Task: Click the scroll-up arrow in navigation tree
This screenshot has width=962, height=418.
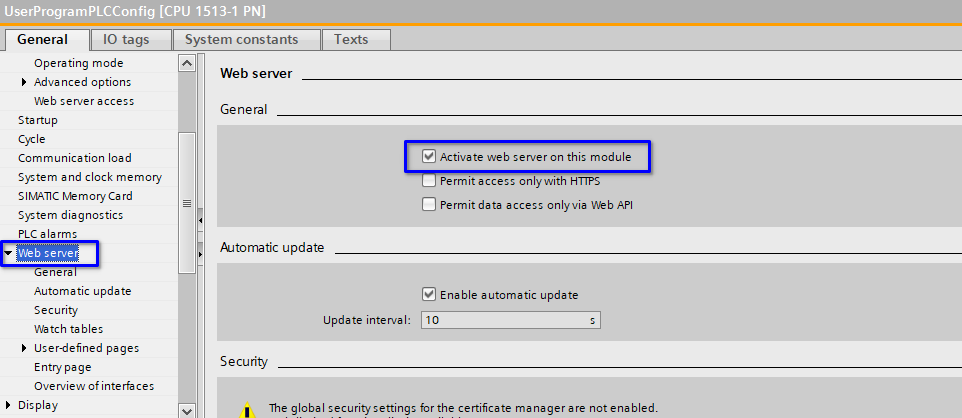Action: click(x=186, y=63)
